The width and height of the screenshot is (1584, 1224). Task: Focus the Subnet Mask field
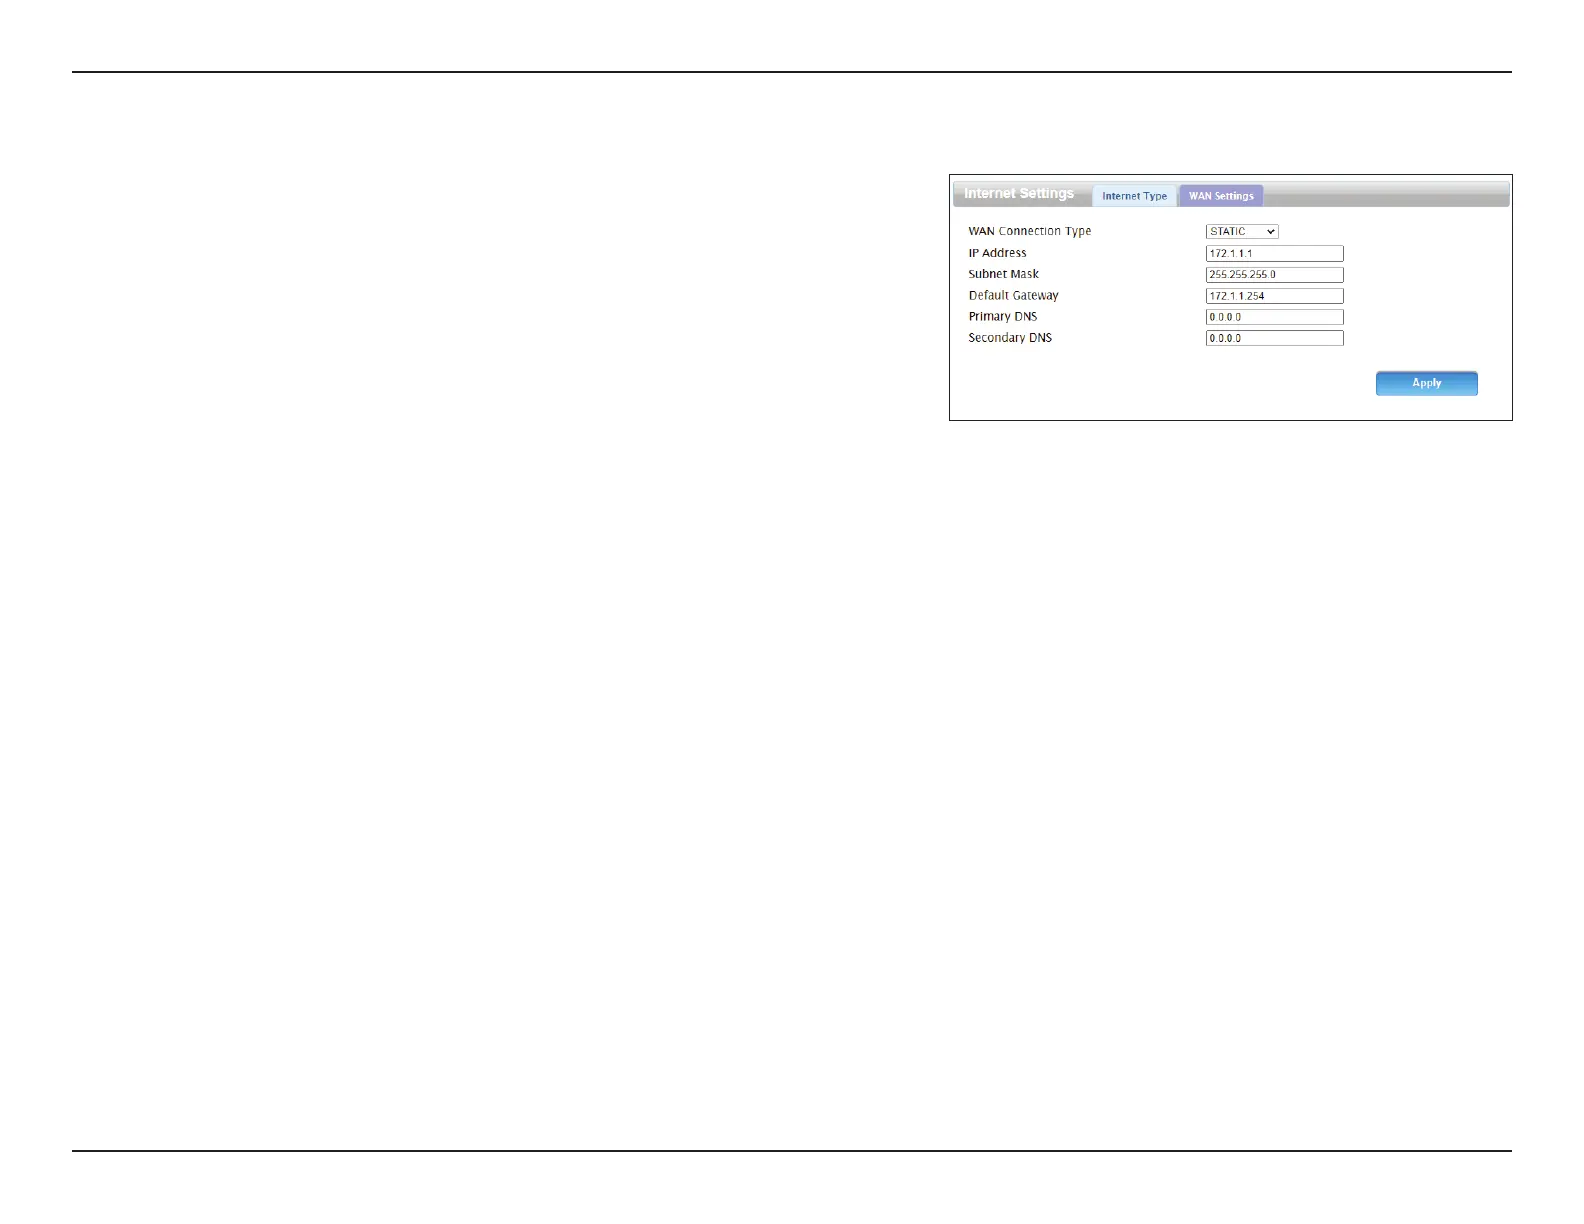click(x=1275, y=275)
